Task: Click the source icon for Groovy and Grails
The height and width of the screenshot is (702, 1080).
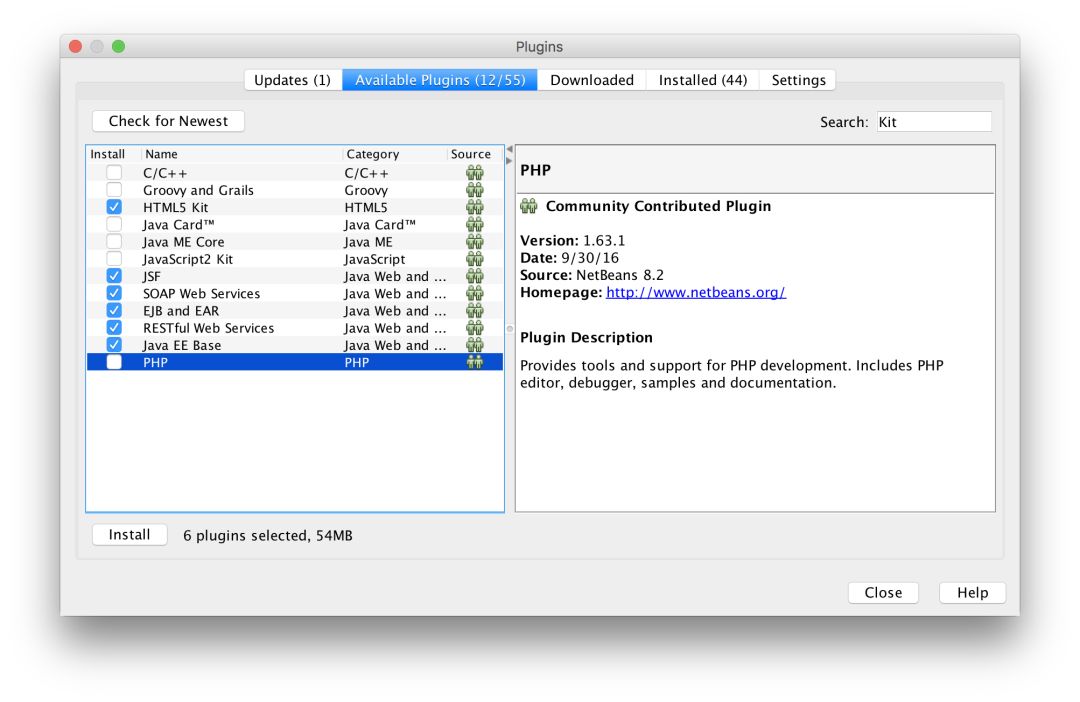Action: [x=474, y=190]
